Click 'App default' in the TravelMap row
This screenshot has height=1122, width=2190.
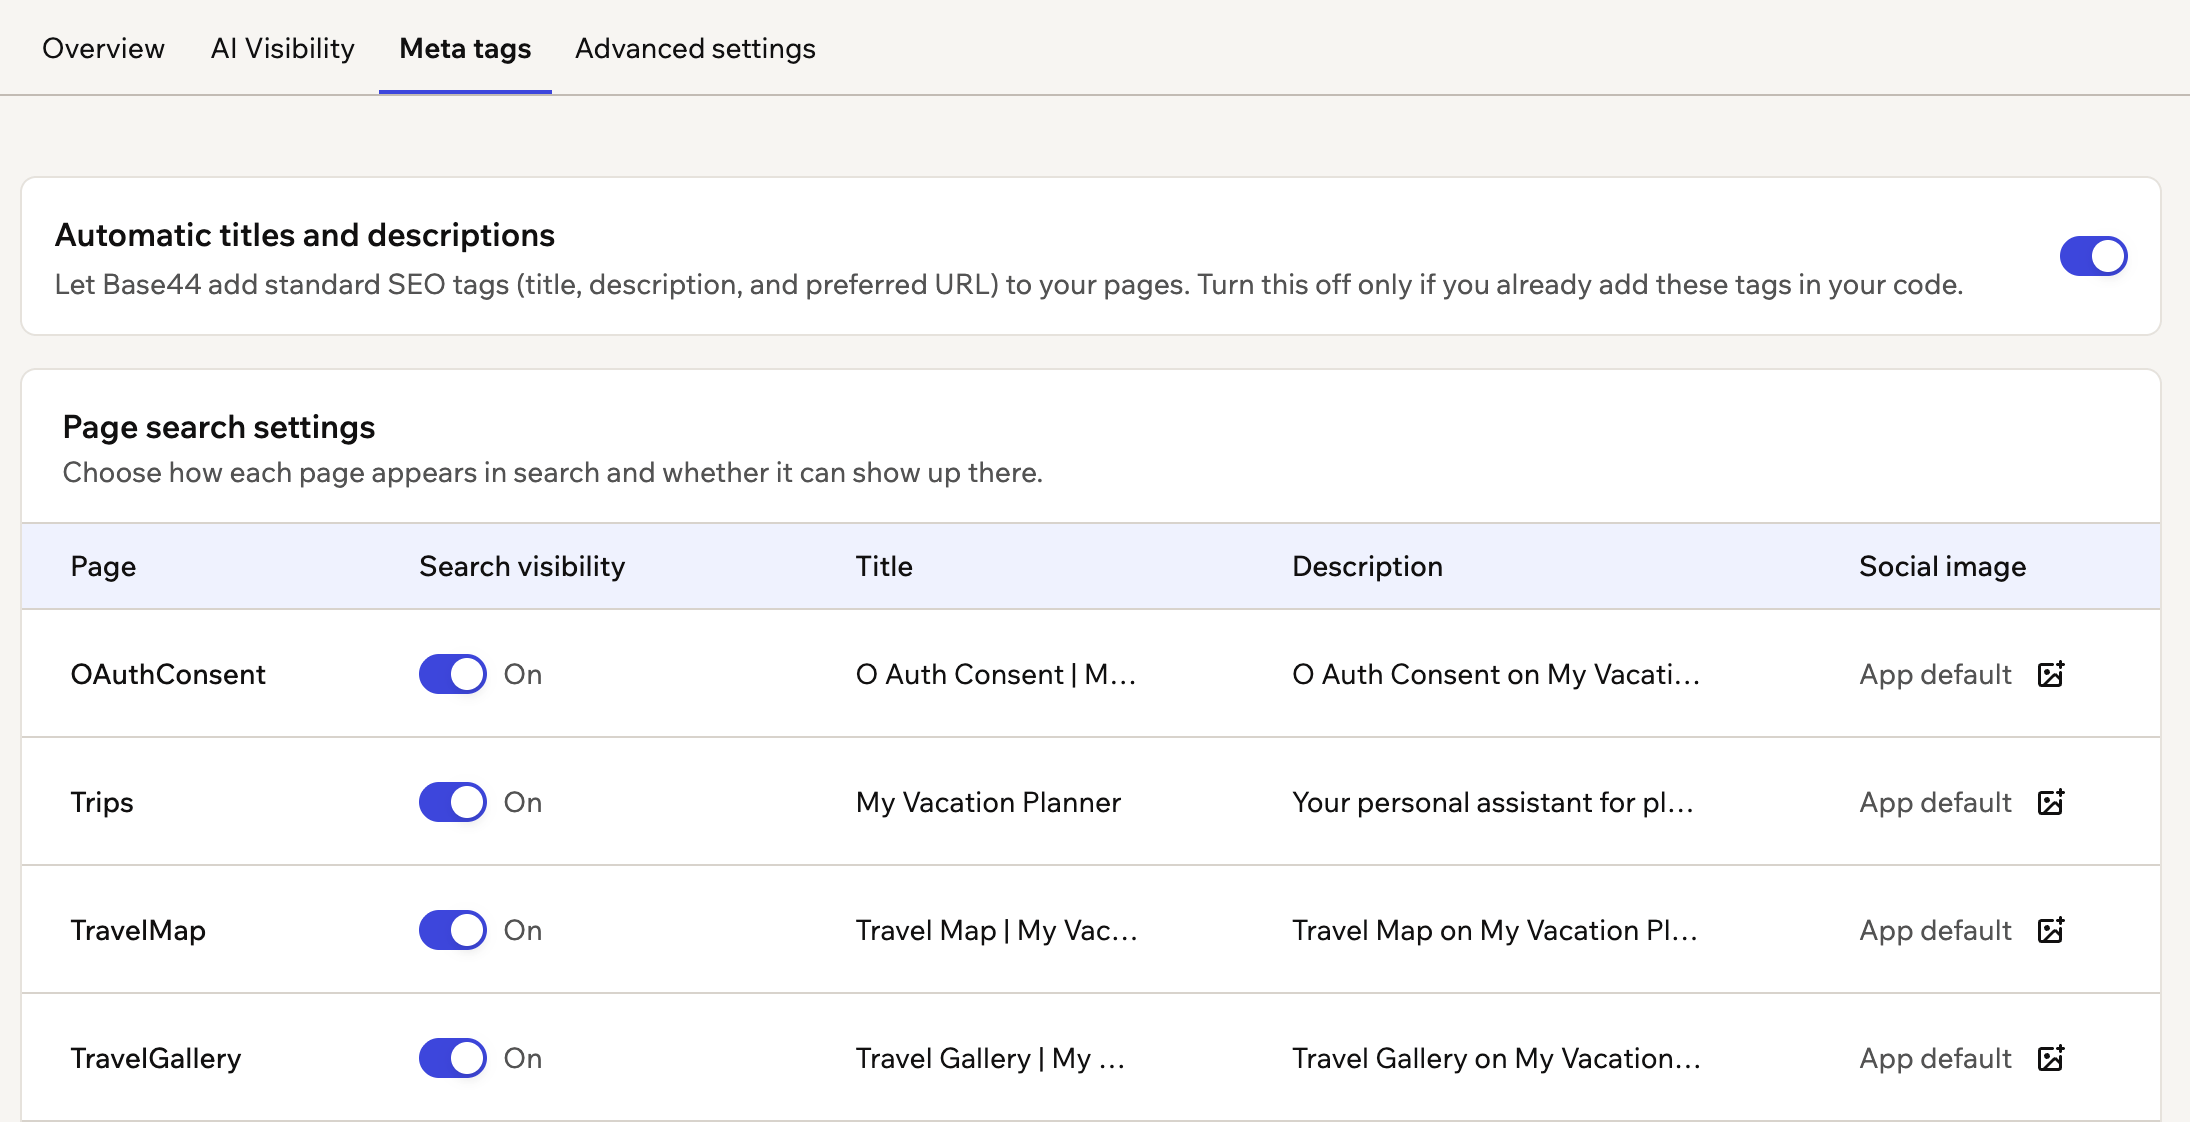point(1935,930)
